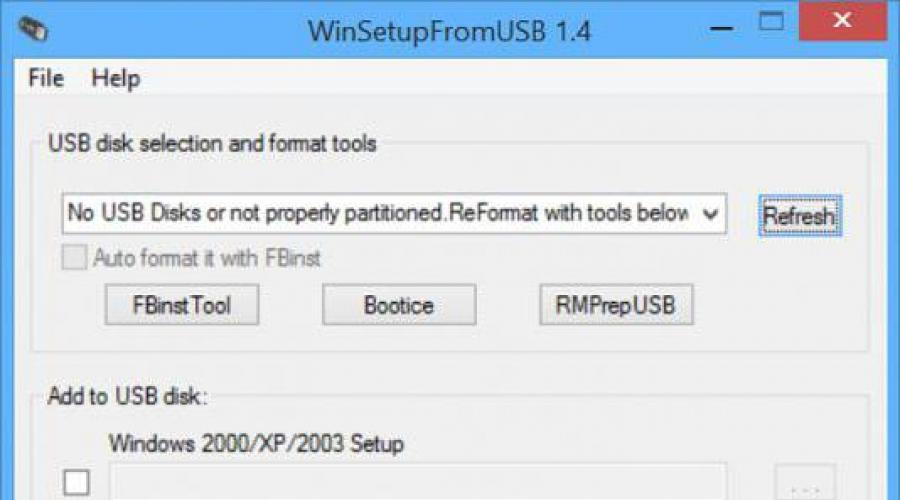Image resolution: width=900 pixels, height=500 pixels.
Task: Launch FBinst Tool
Action: tap(182, 305)
